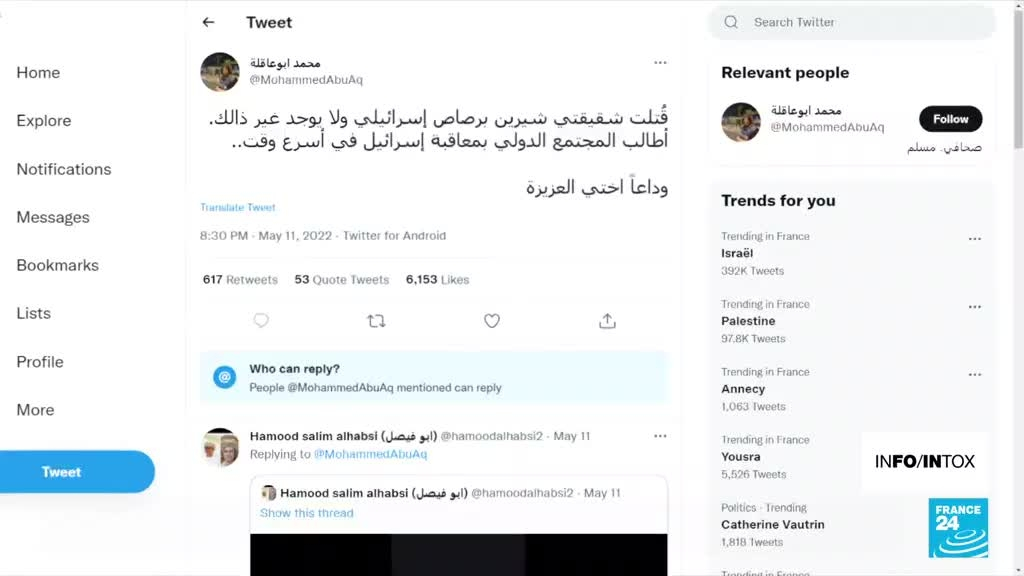Open the Show this thread link
1024x576 pixels.
(306, 513)
